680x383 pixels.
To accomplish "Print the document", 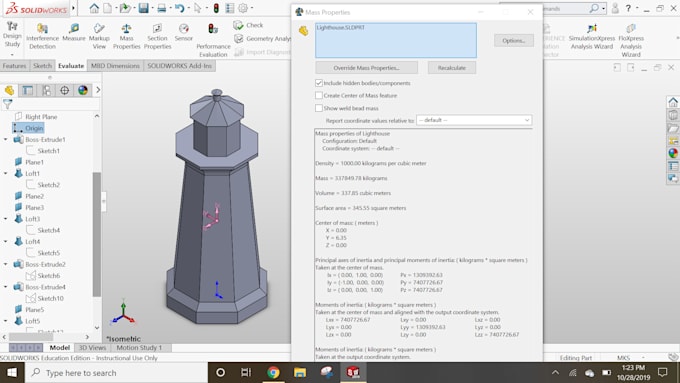I will [x=162, y=8].
